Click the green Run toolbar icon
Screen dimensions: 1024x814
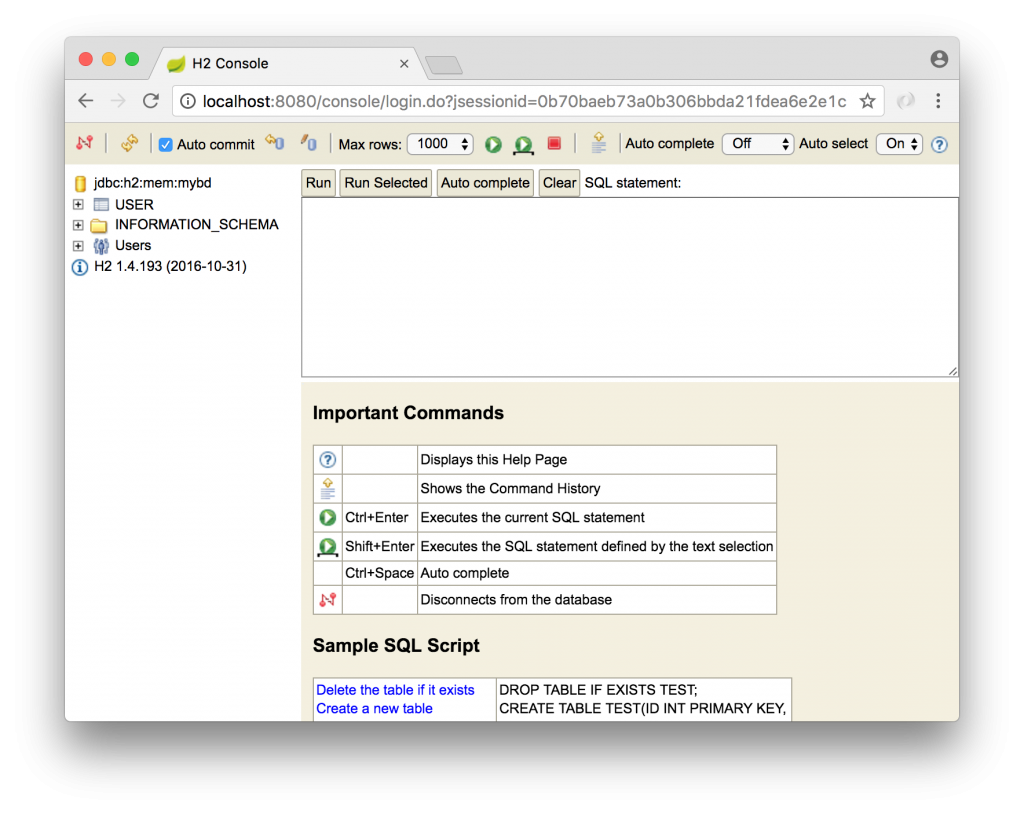[x=493, y=144]
